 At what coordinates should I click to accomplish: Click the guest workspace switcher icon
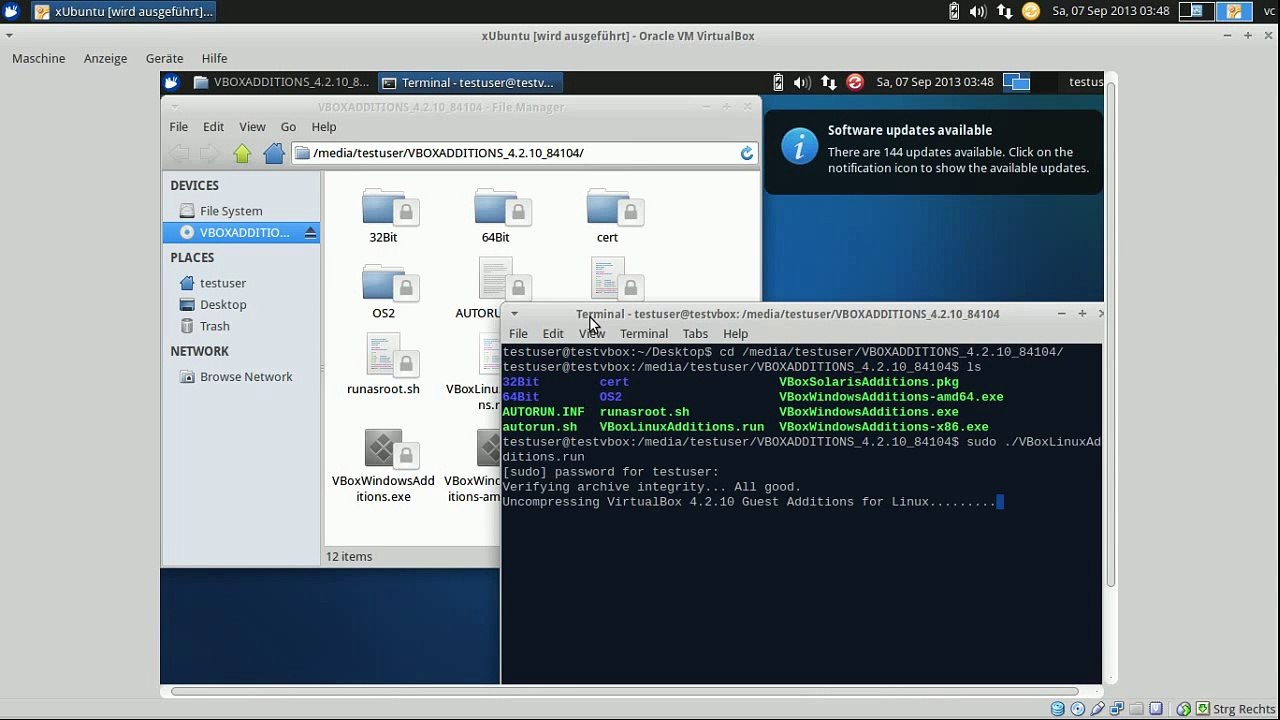click(1017, 82)
